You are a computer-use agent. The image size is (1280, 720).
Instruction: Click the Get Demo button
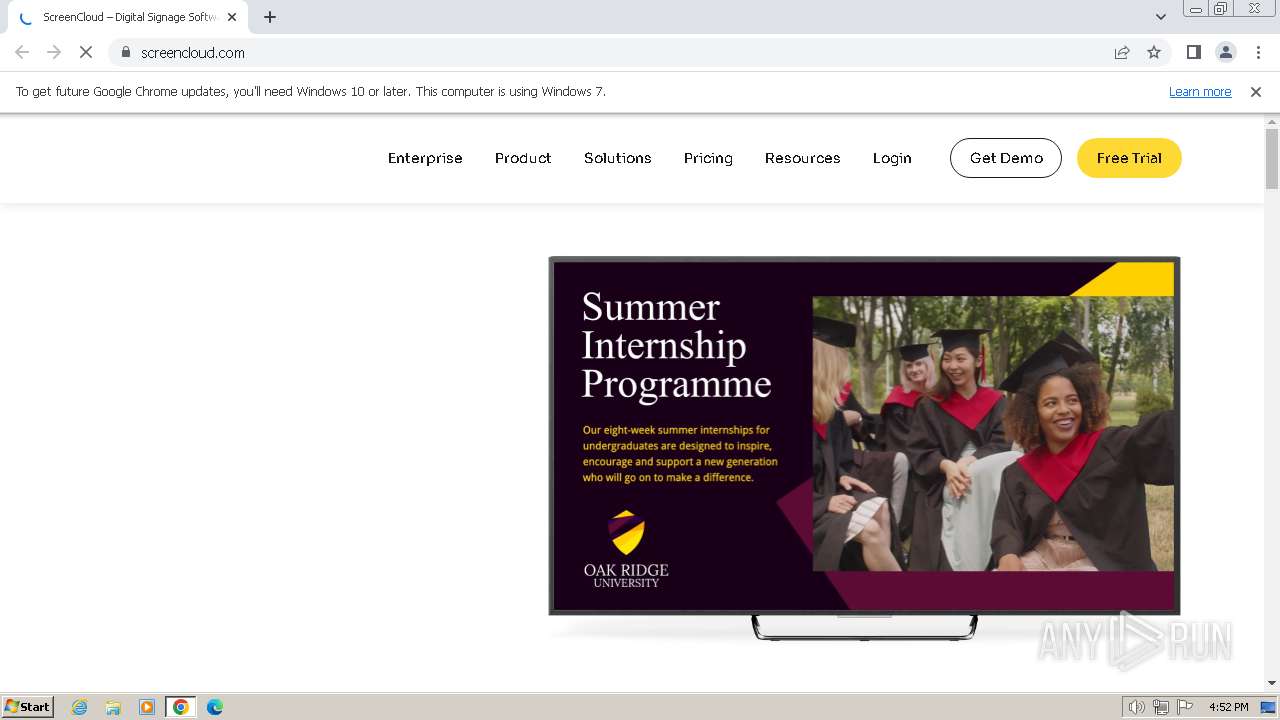(x=1005, y=158)
